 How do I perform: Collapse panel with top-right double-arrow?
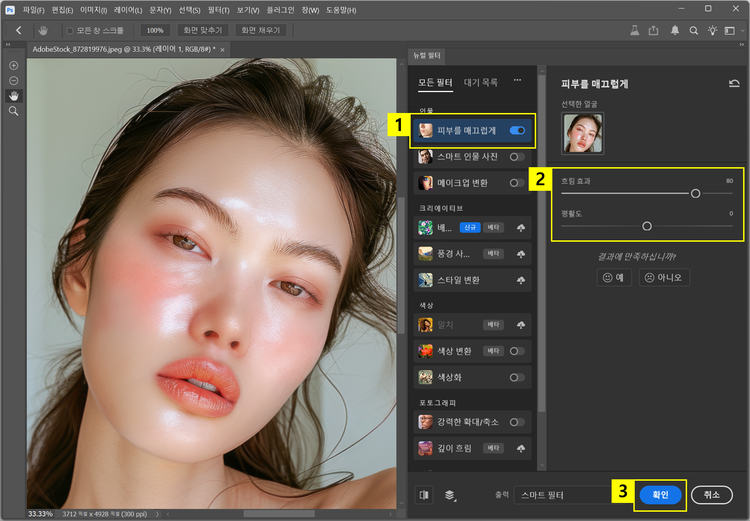coord(742,45)
